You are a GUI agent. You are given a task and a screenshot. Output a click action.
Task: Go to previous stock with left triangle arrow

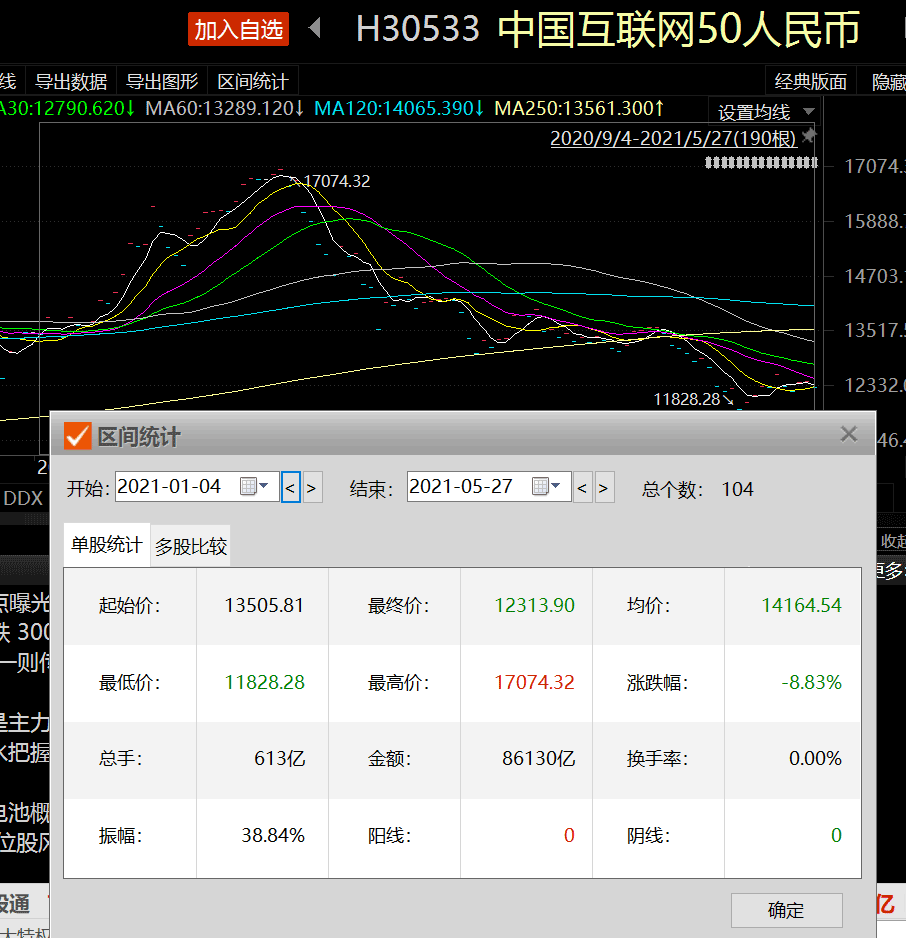tap(315, 28)
